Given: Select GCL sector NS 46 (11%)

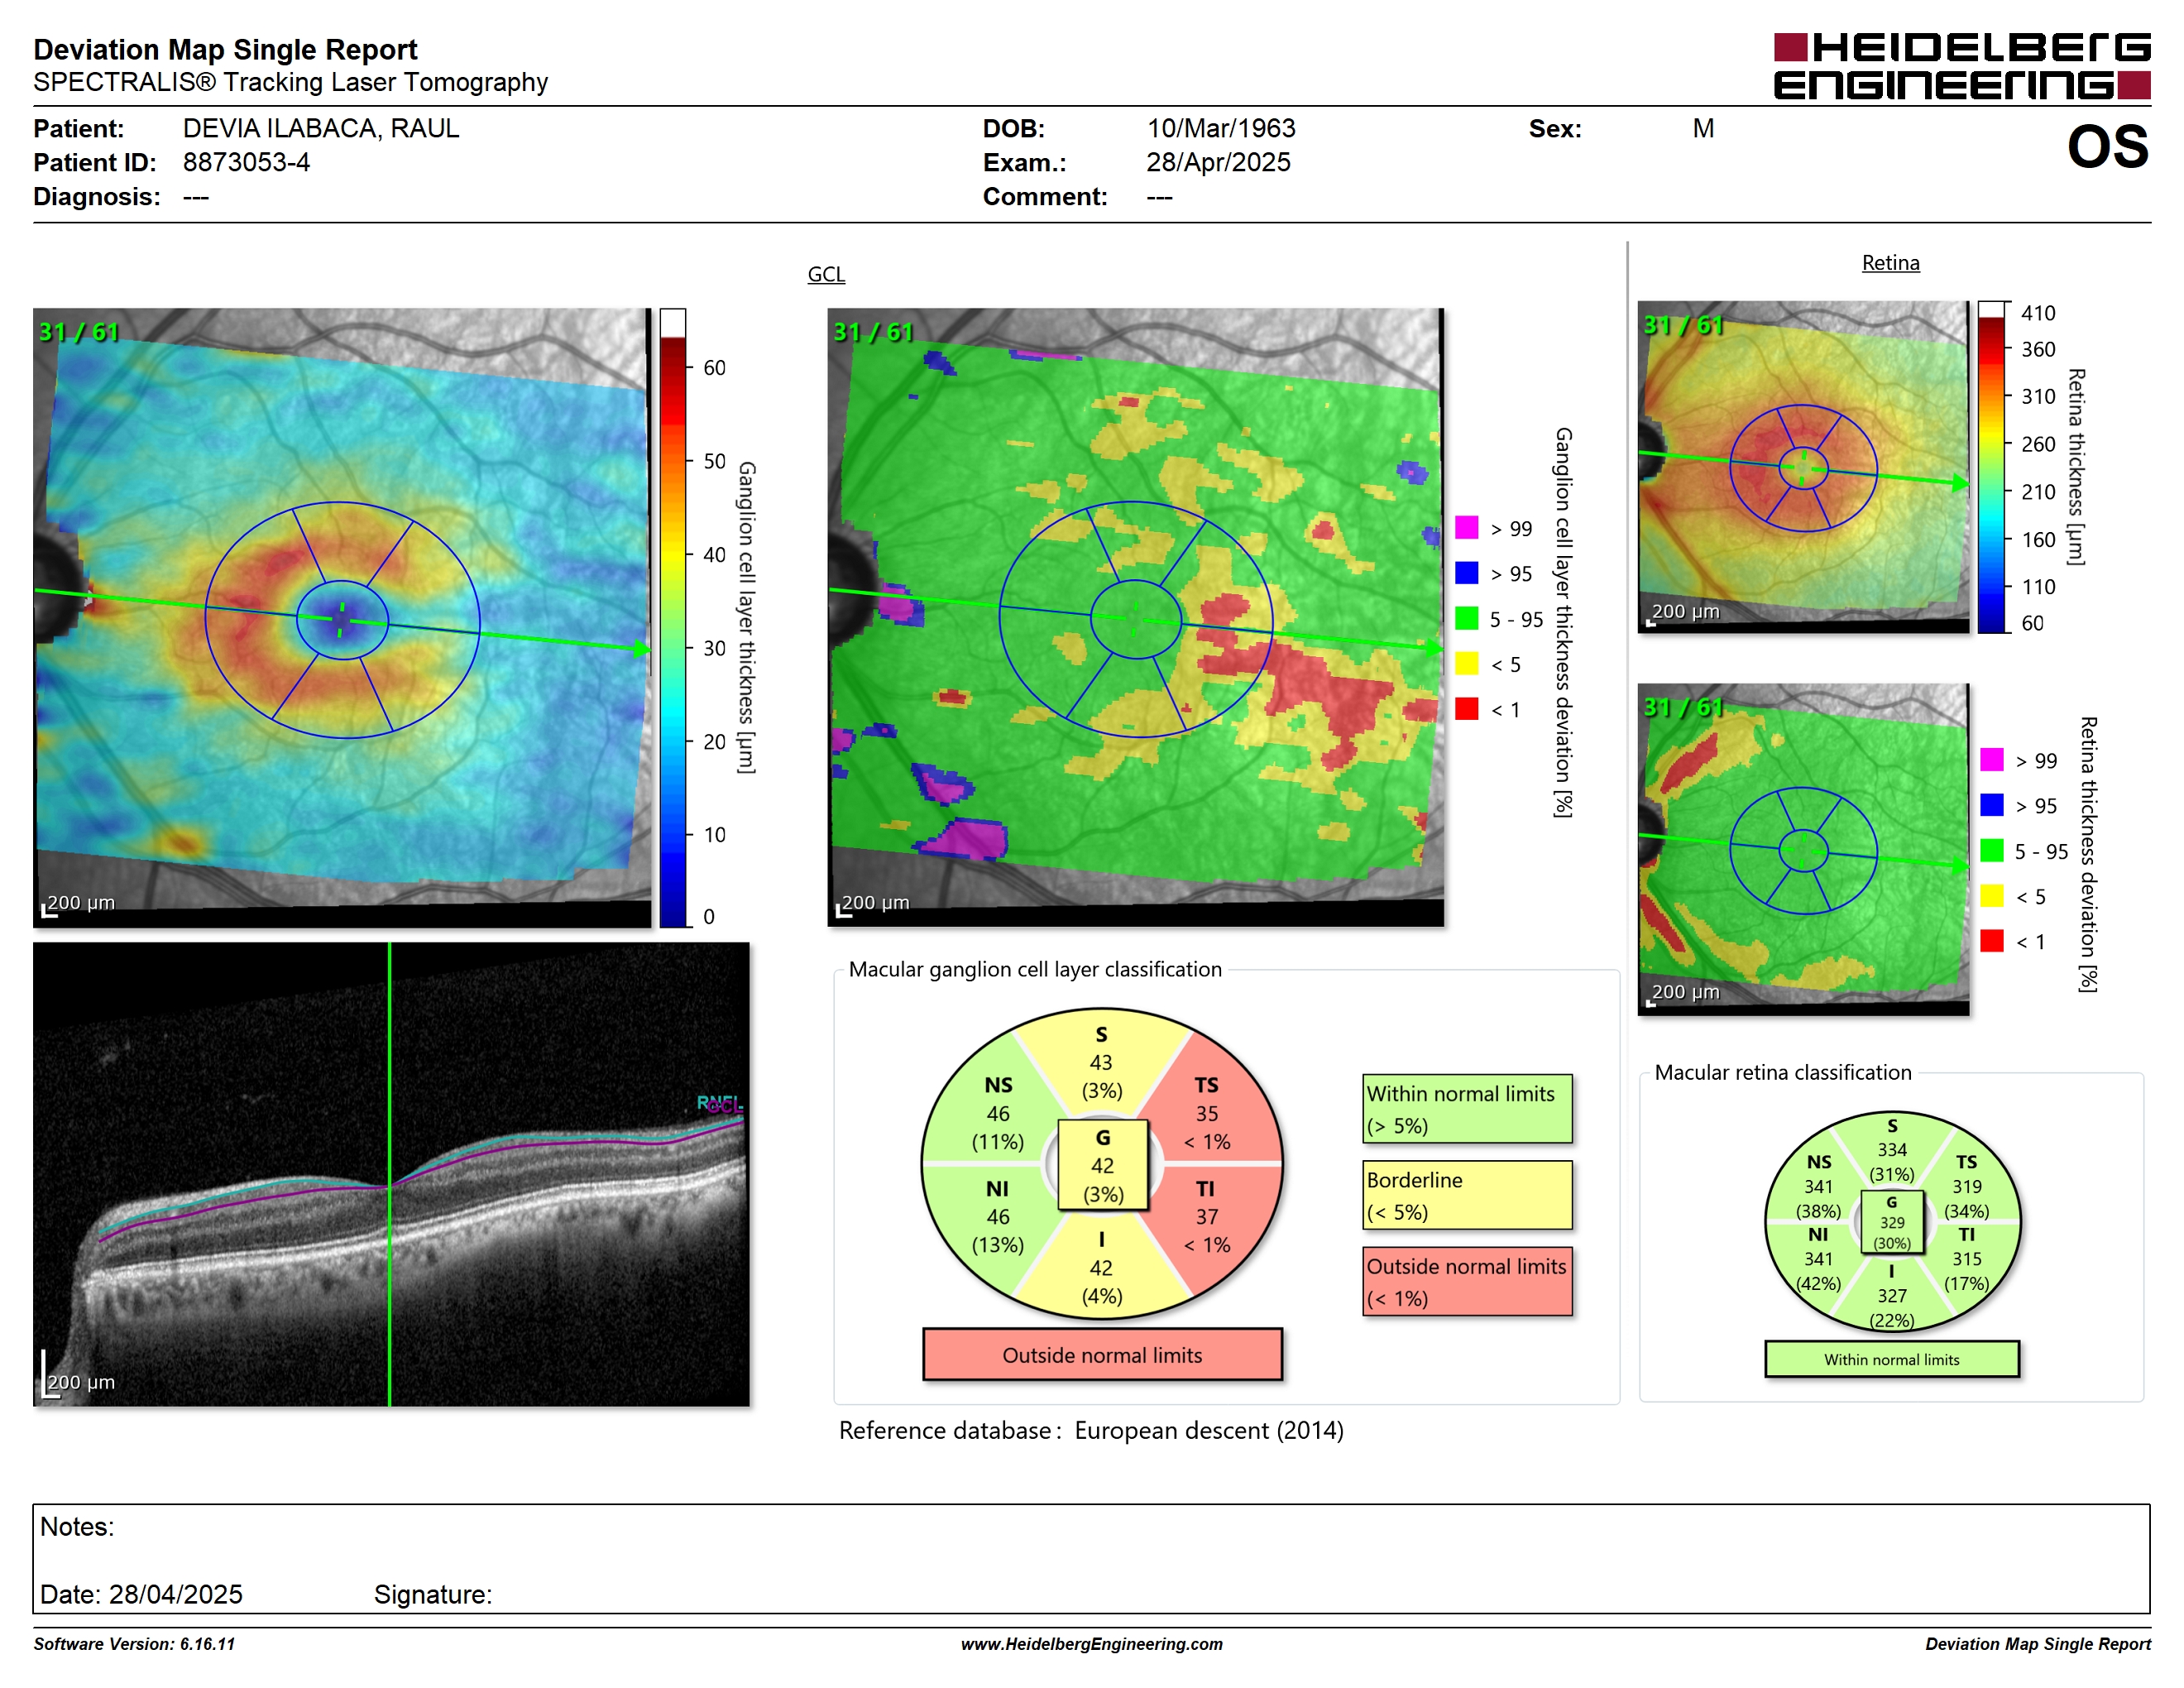Looking at the screenshot, I should [x=998, y=1113].
